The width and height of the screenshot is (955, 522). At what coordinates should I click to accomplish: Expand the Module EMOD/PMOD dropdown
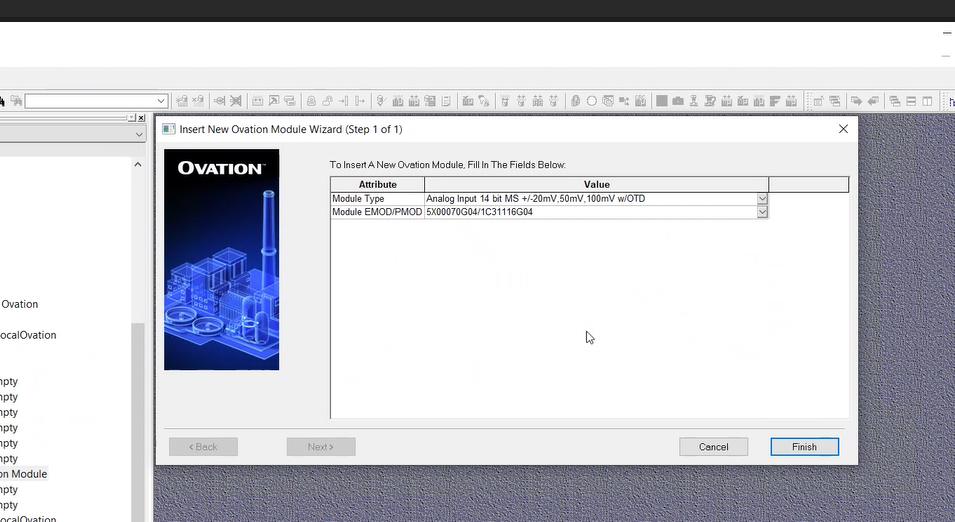coord(762,212)
